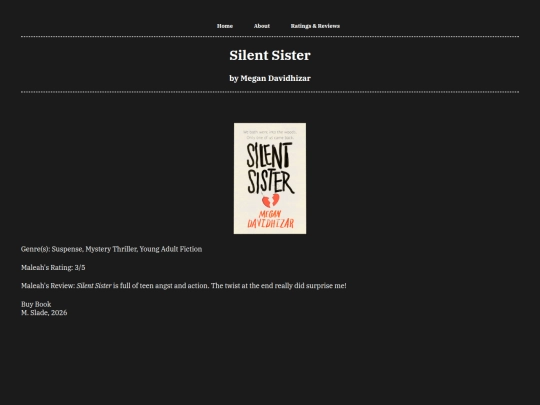This screenshot has width=540, height=405.
Task: Select the author line by Megan Davidhizar
Action: (270, 79)
